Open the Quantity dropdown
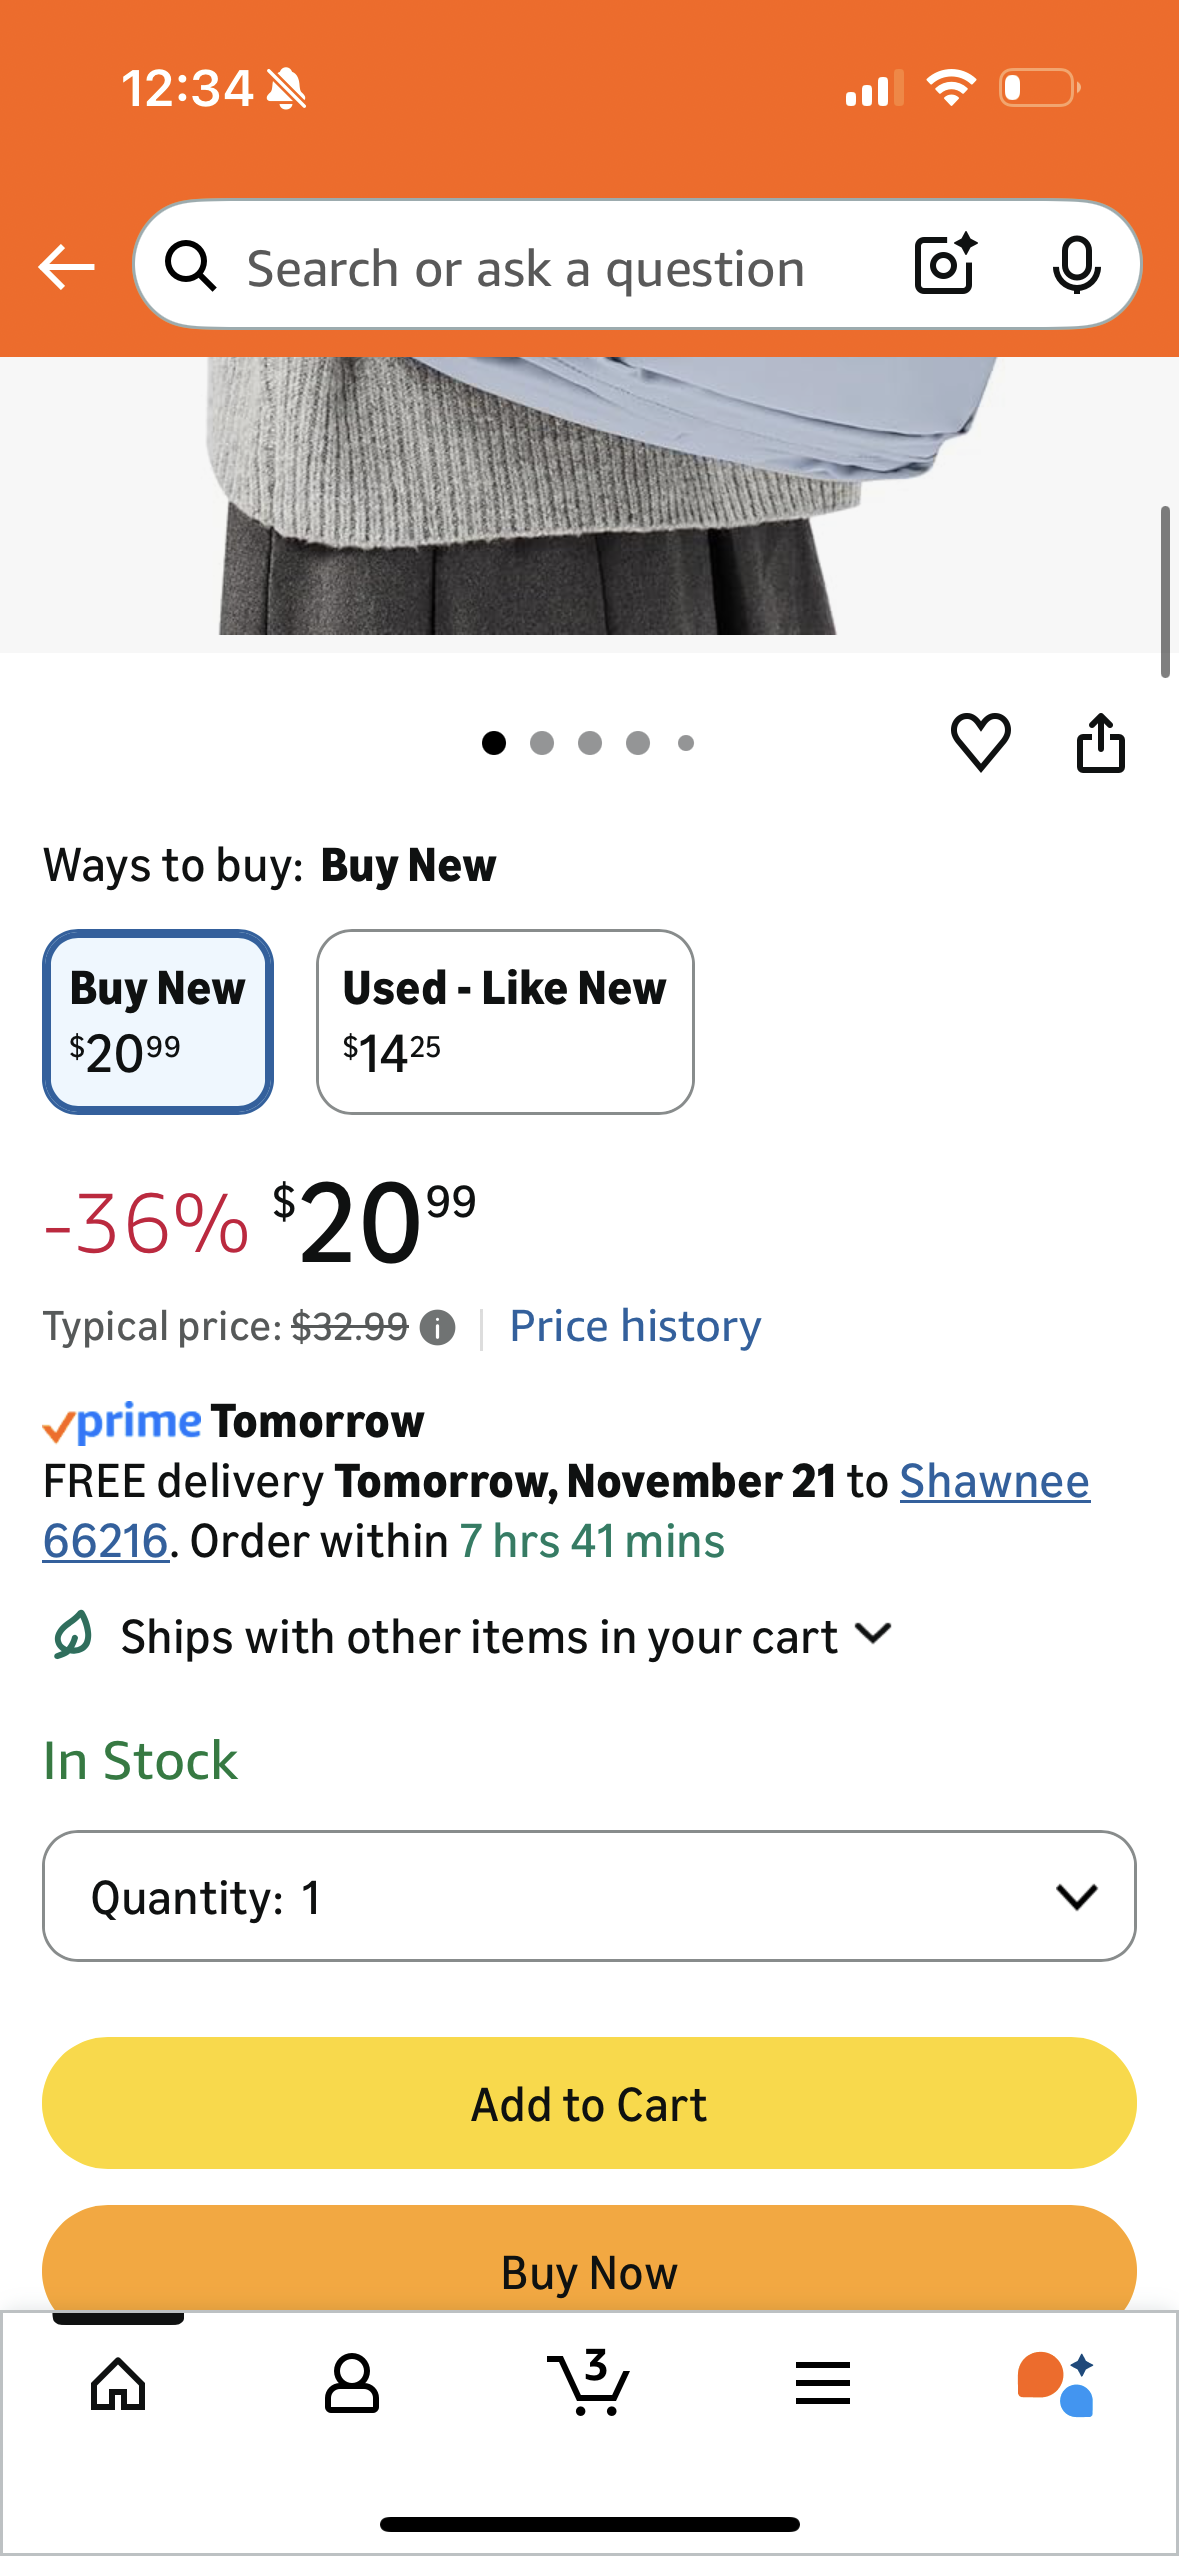 point(589,1896)
